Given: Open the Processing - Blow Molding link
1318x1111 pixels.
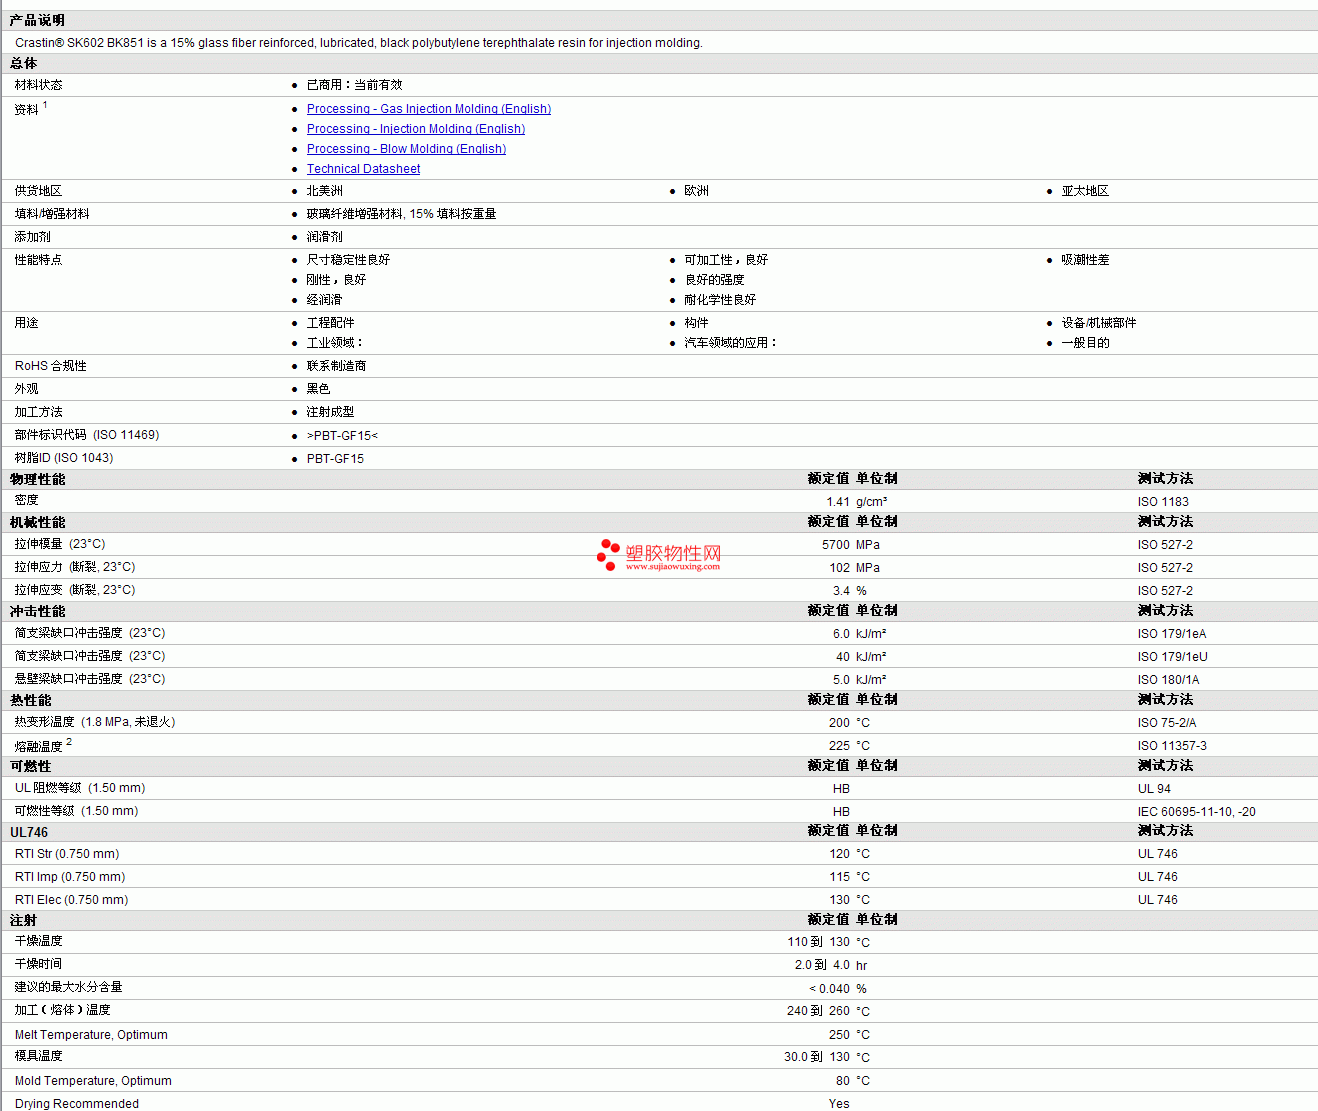Looking at the screenshot, I should [406, 149].
